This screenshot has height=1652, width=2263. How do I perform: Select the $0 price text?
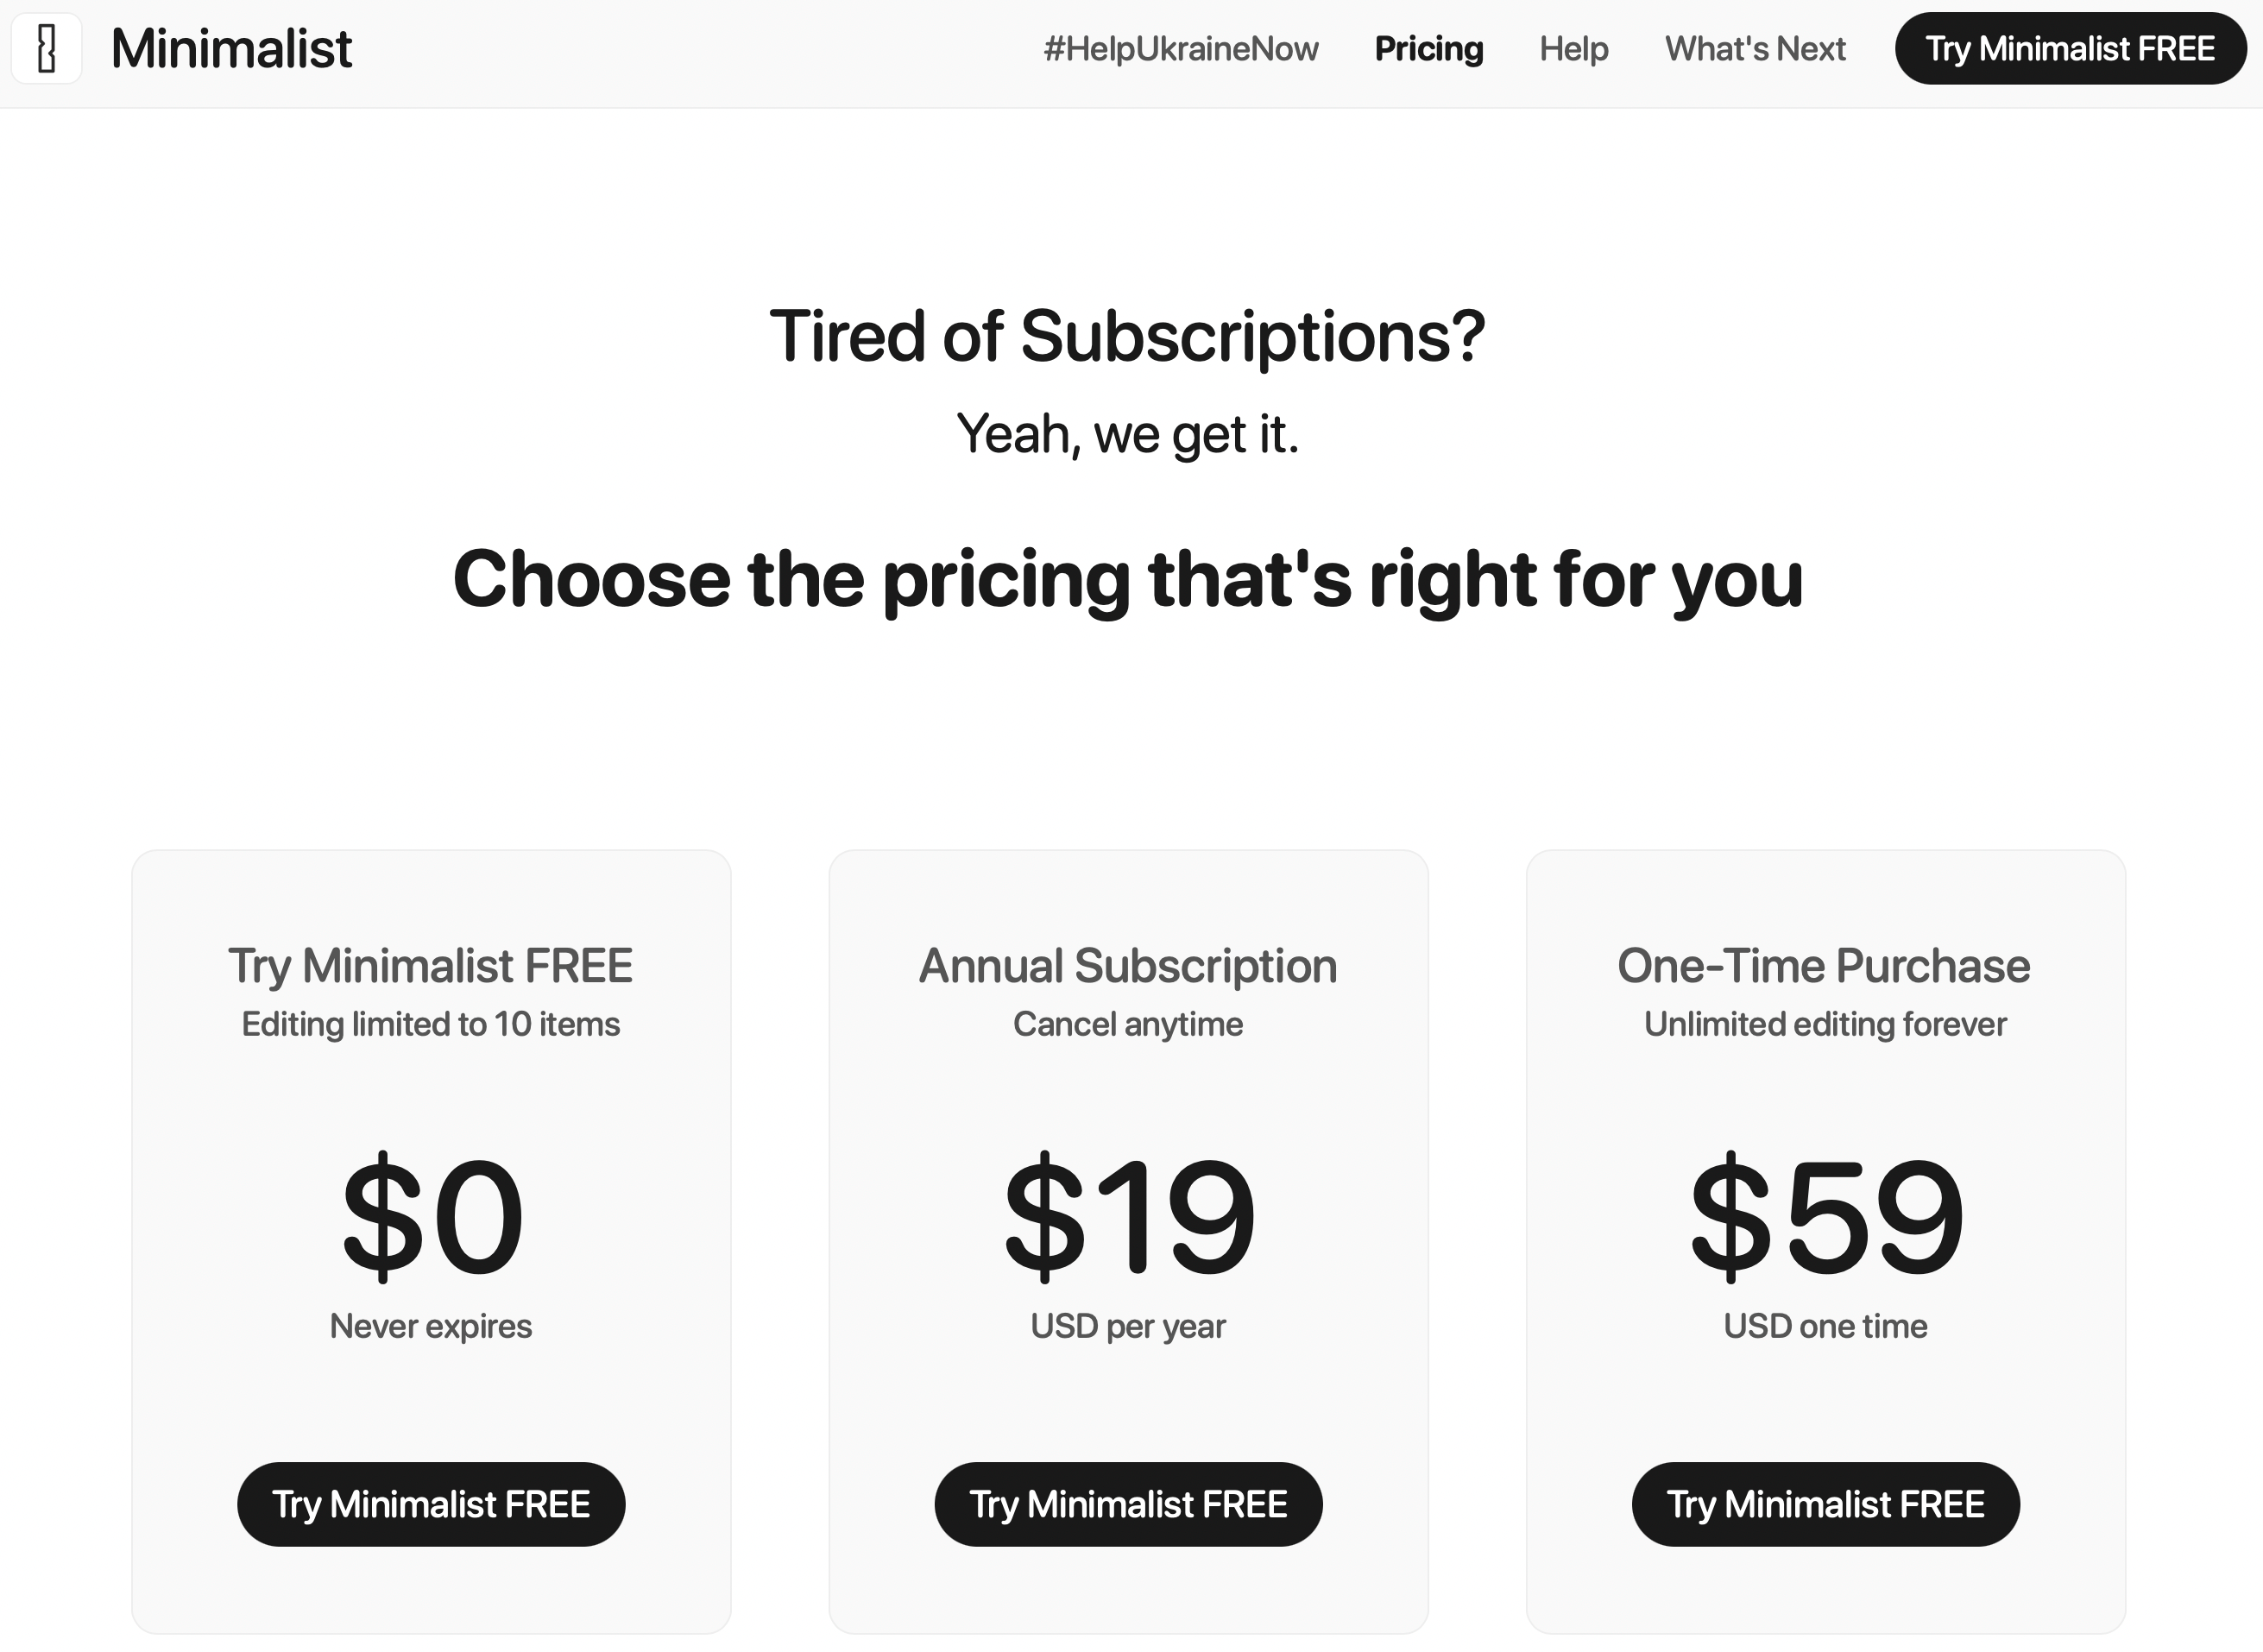[431, 1216]
